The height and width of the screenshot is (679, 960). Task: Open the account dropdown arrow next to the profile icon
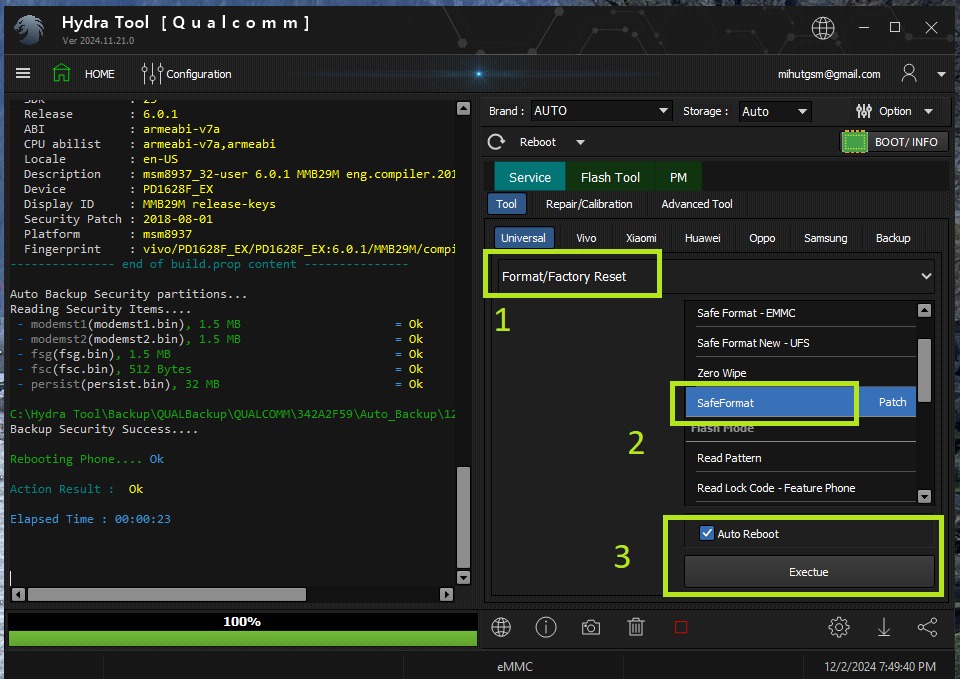(x=941, y=74)
